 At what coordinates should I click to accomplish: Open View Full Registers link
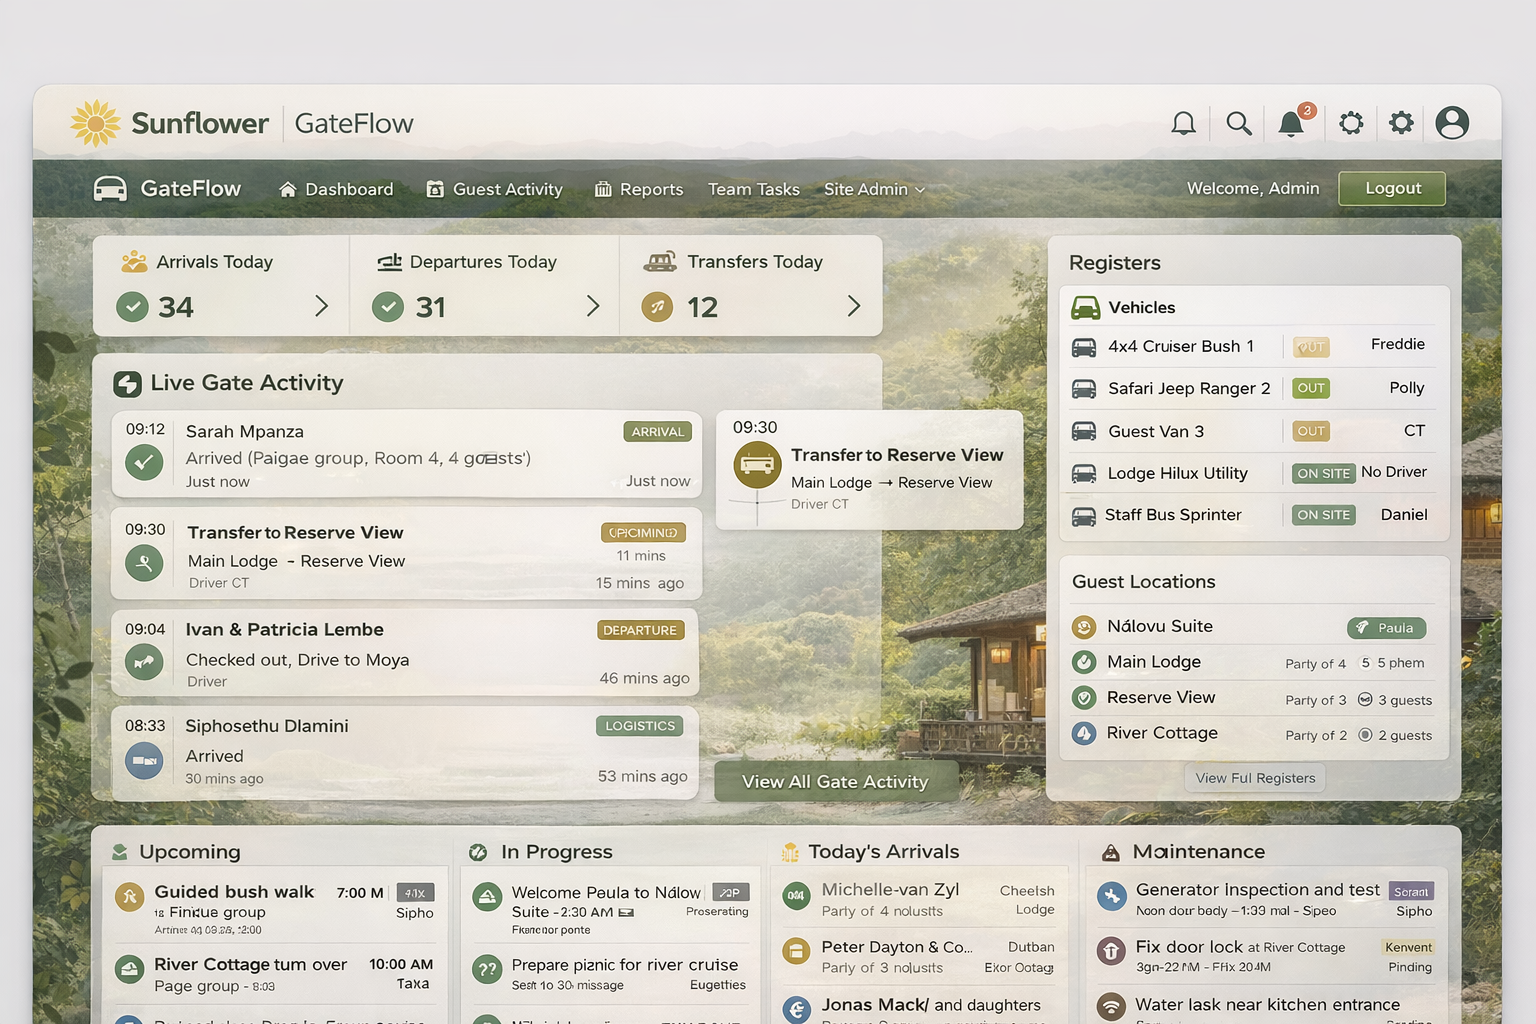pos(1254,777)
